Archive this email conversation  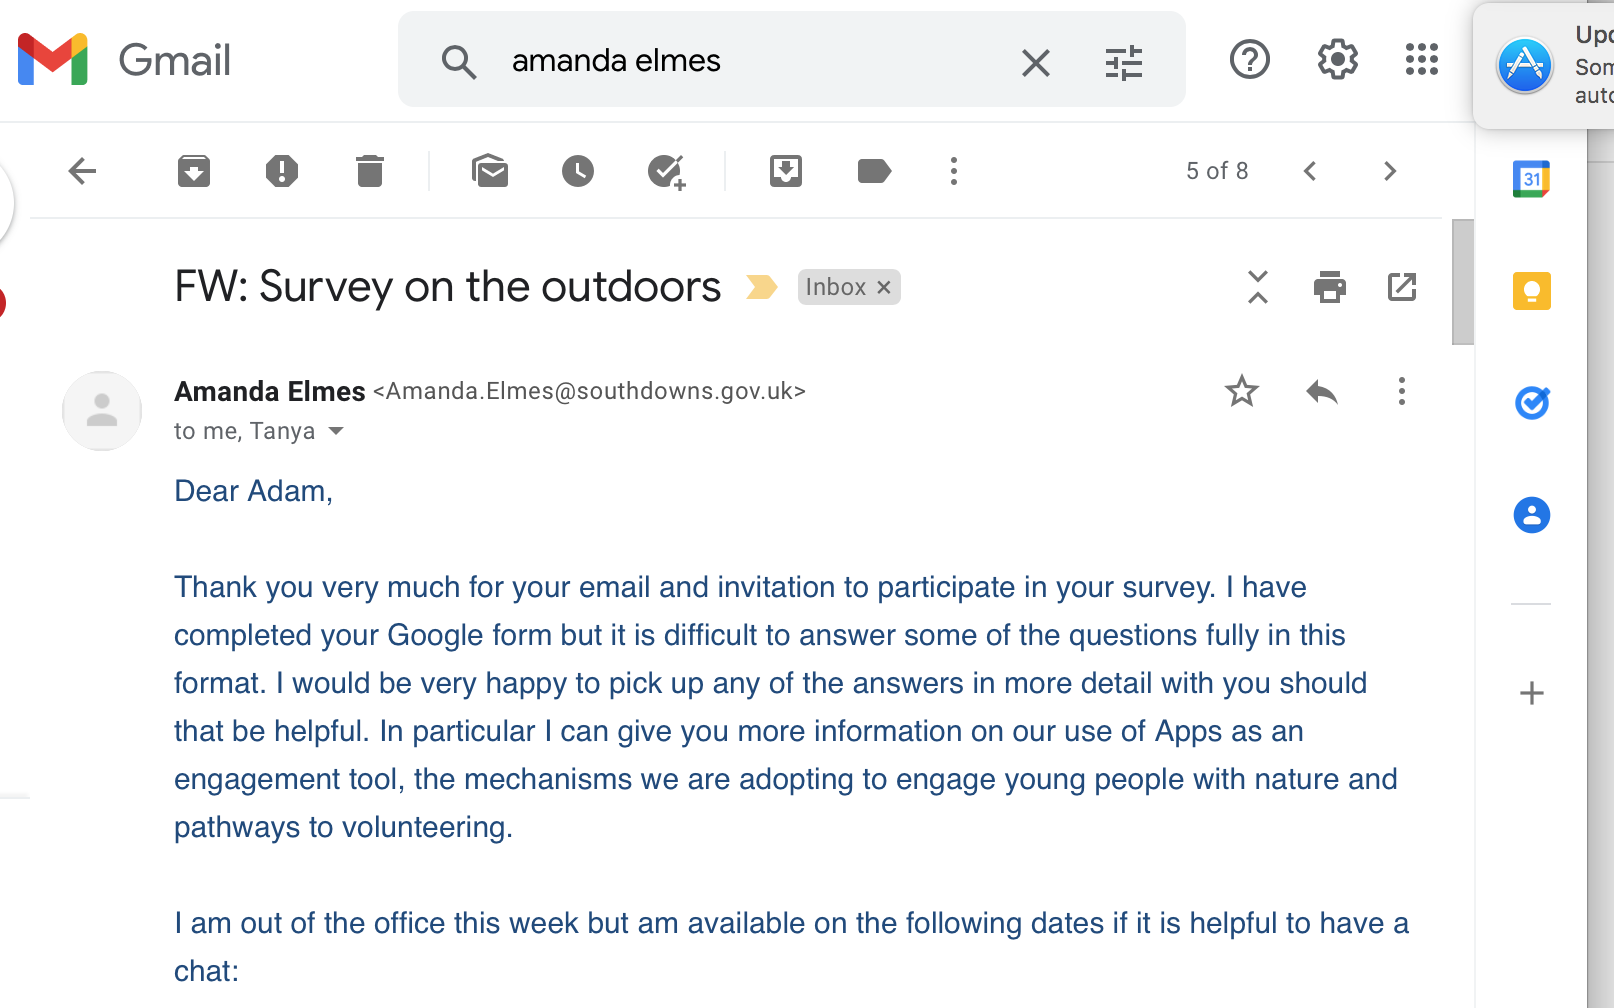click(194, 171)
